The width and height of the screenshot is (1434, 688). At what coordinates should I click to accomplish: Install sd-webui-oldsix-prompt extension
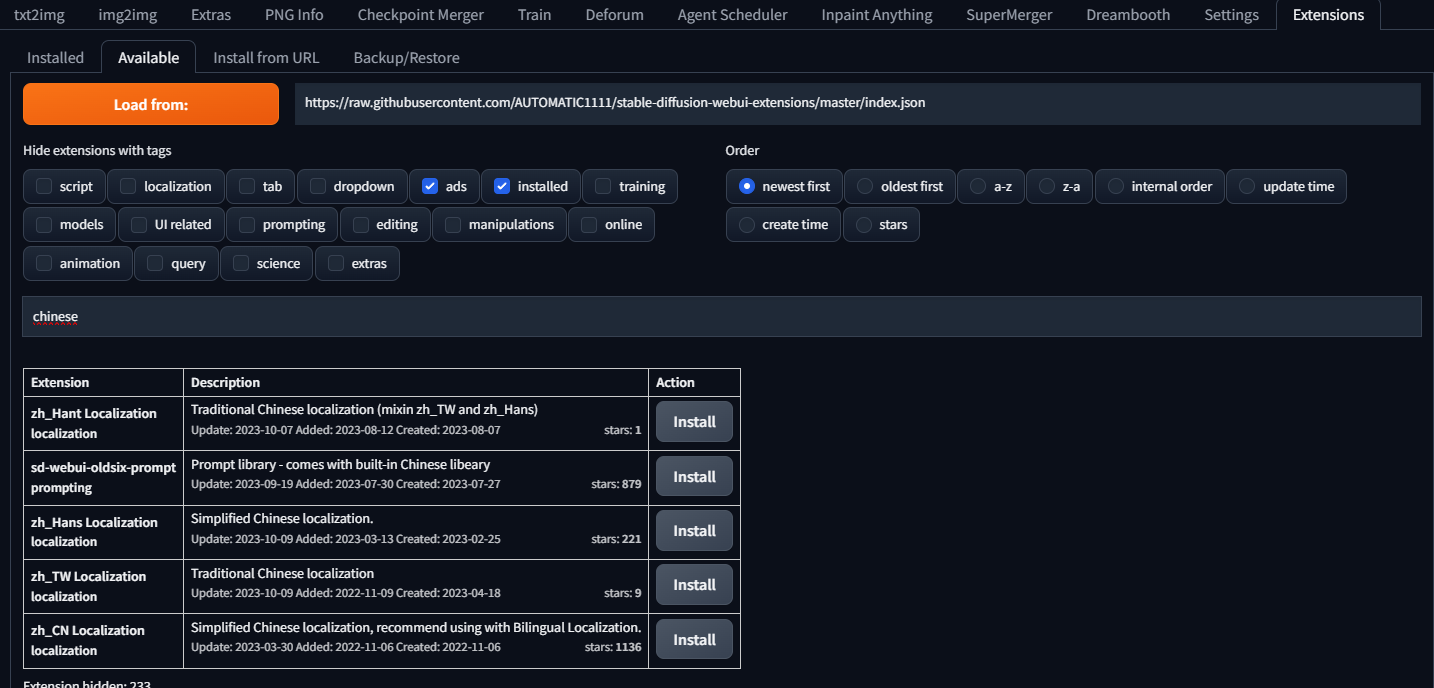click(694, 477)
